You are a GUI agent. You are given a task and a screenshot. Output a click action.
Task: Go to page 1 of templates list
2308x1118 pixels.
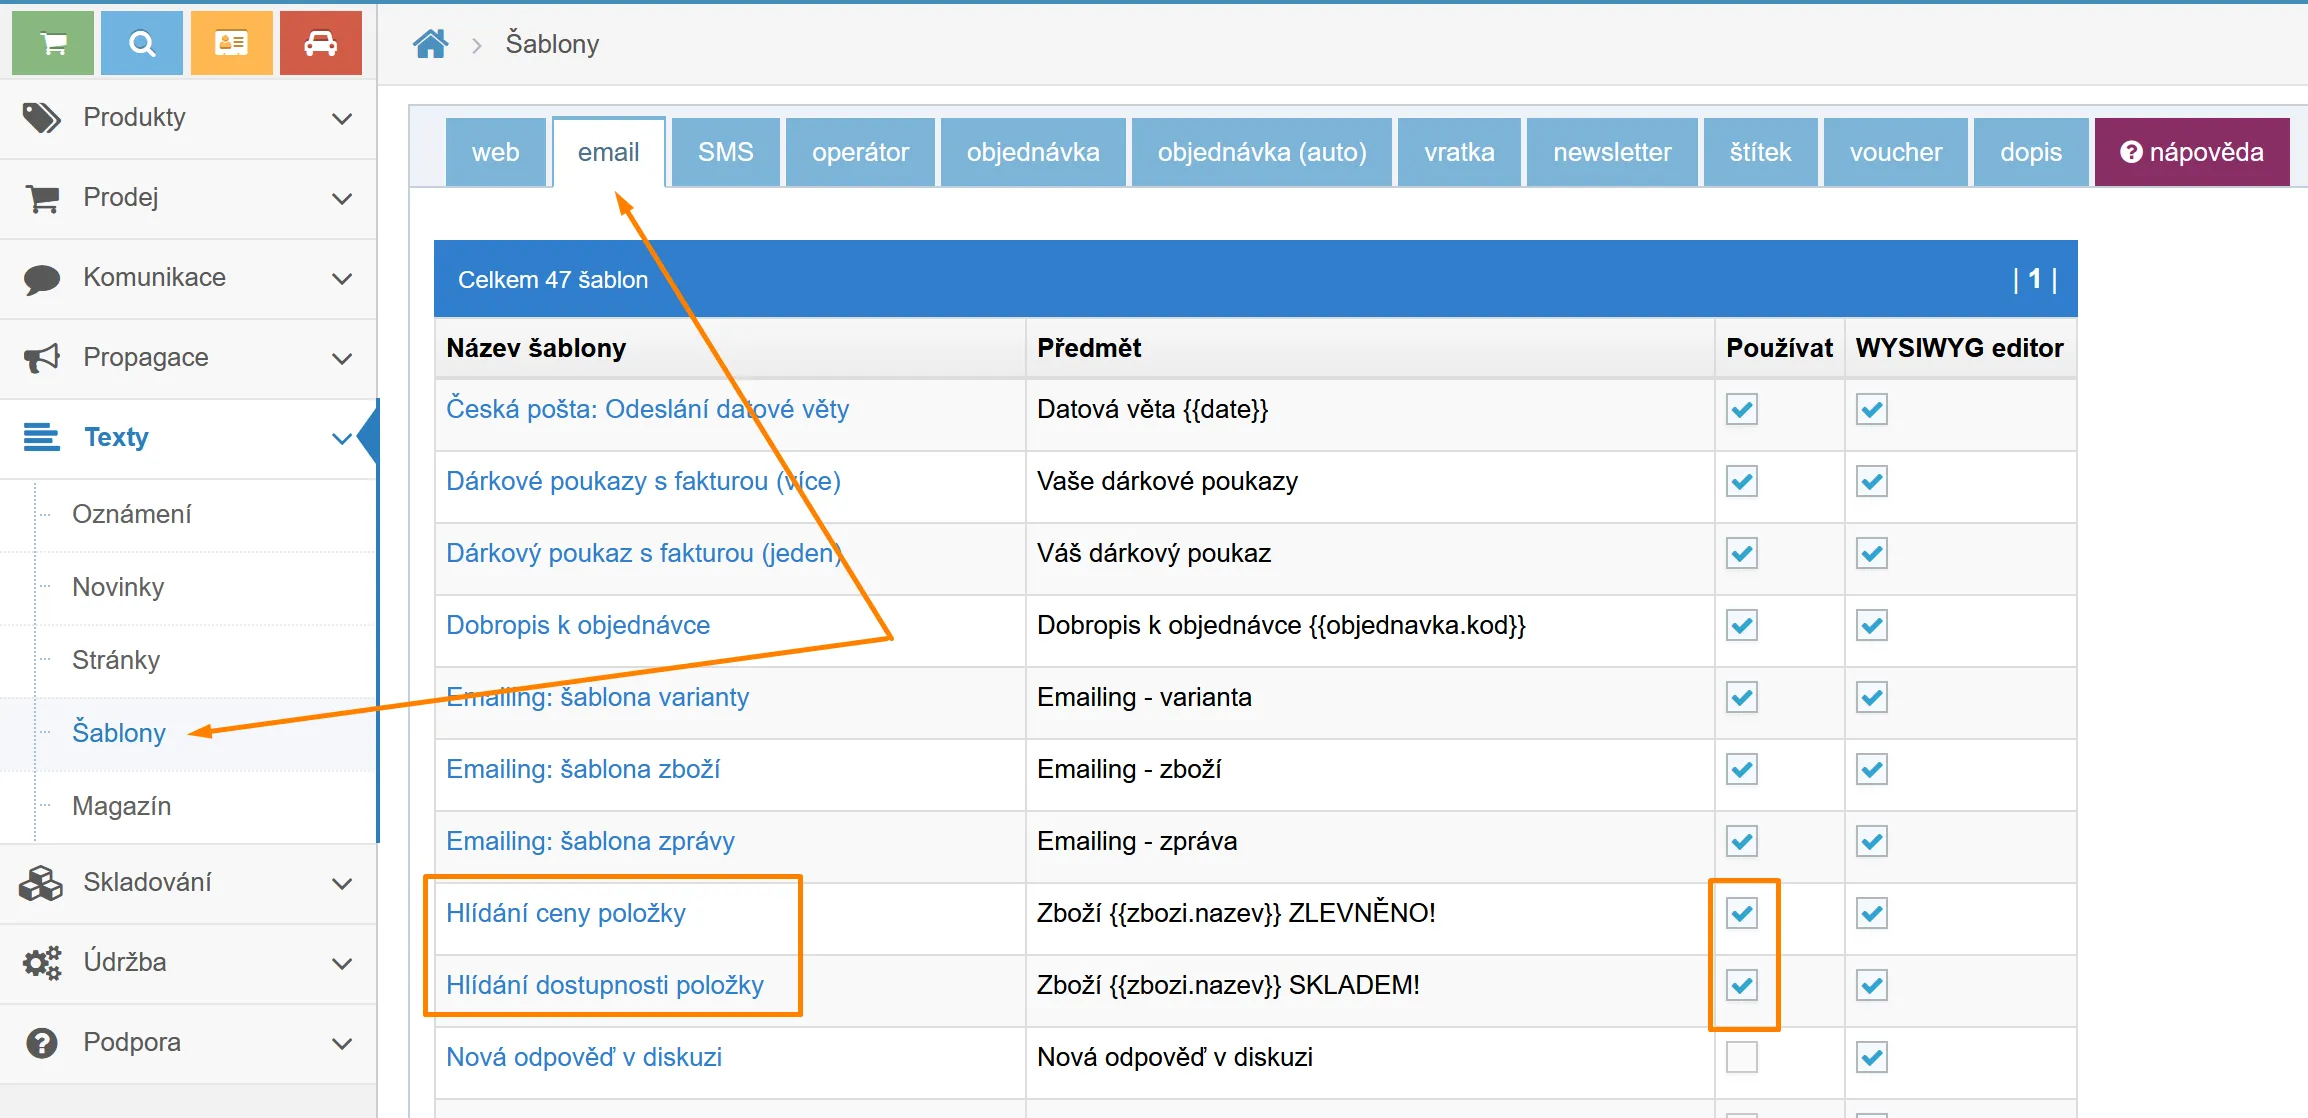[2034, 279]
